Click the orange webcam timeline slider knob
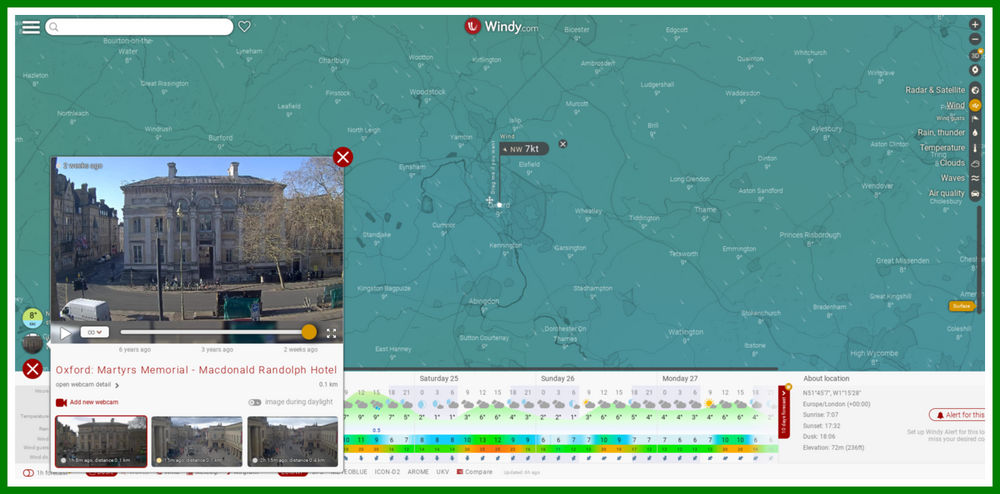Screen dimensions: 1000x494 (309, 332)
